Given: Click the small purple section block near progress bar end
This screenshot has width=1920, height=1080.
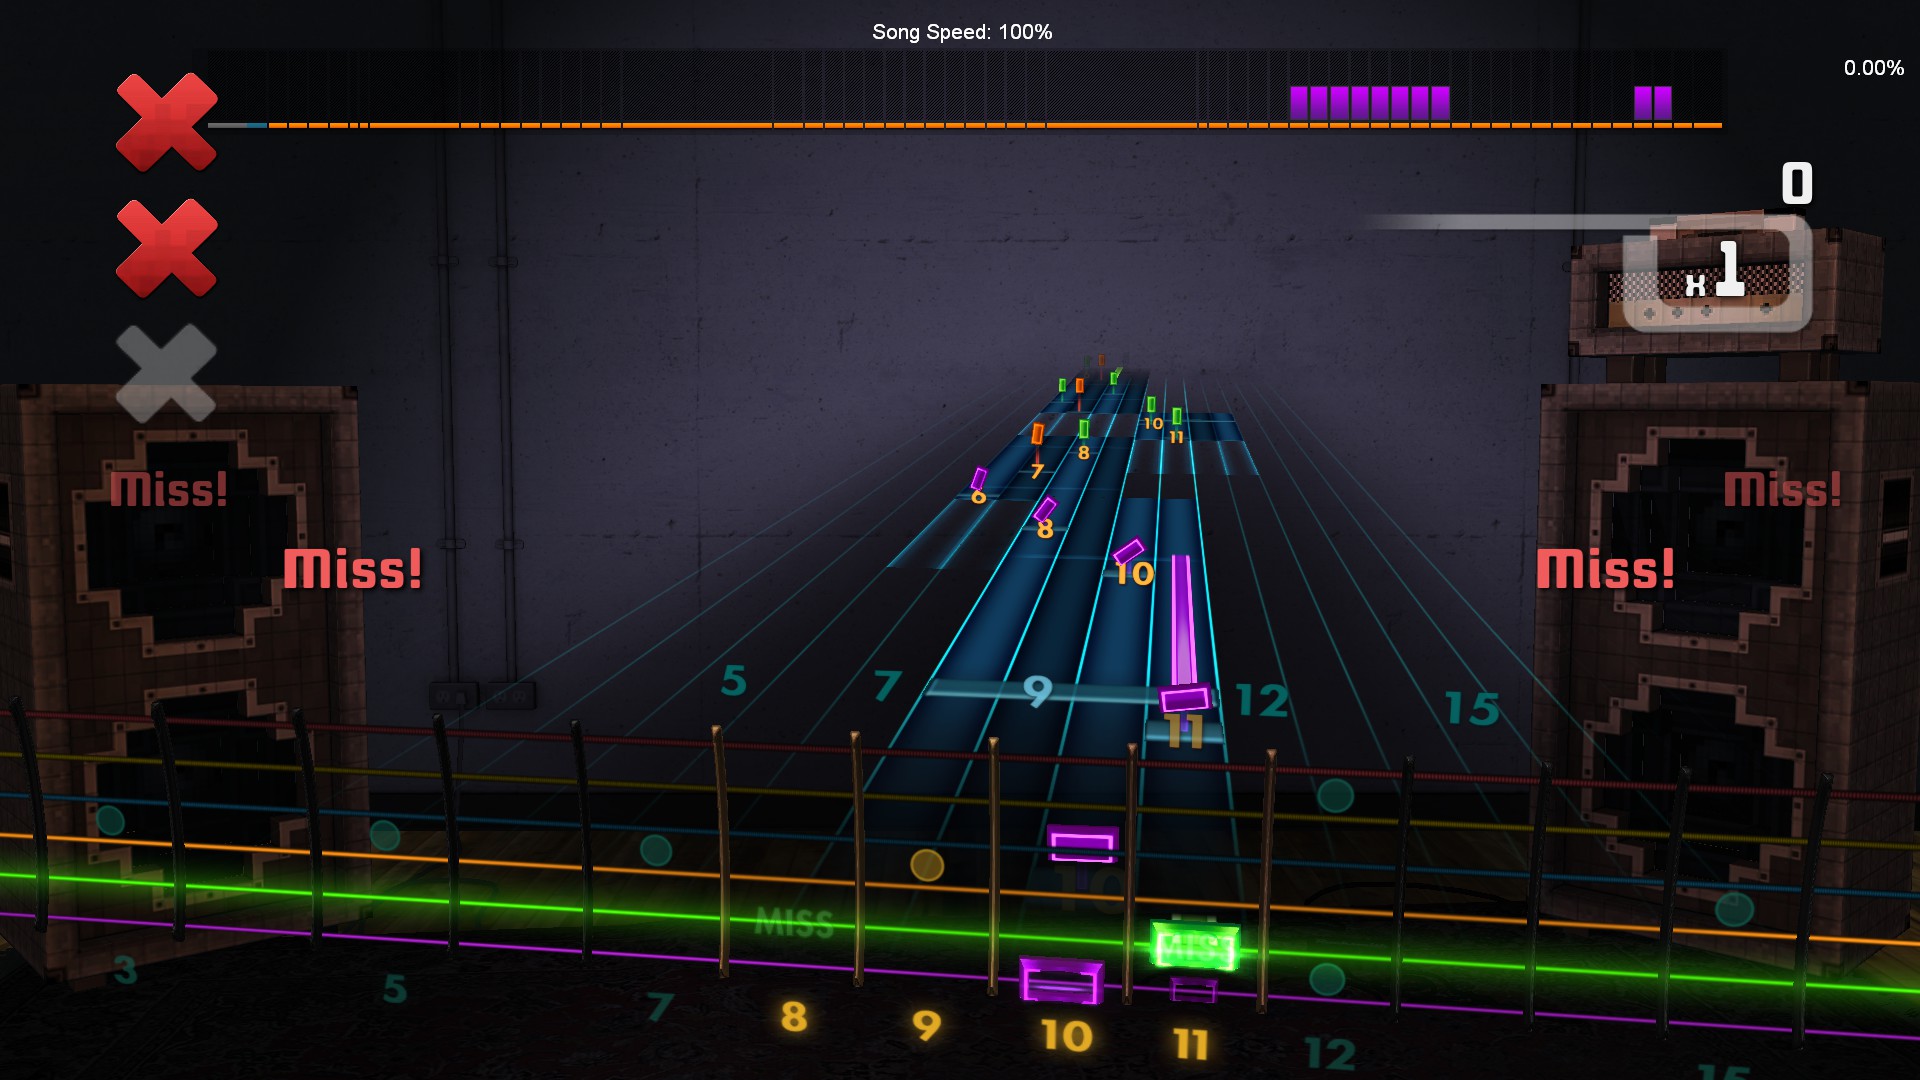Looking at the screenshot, I should (x=1653, y=103).
